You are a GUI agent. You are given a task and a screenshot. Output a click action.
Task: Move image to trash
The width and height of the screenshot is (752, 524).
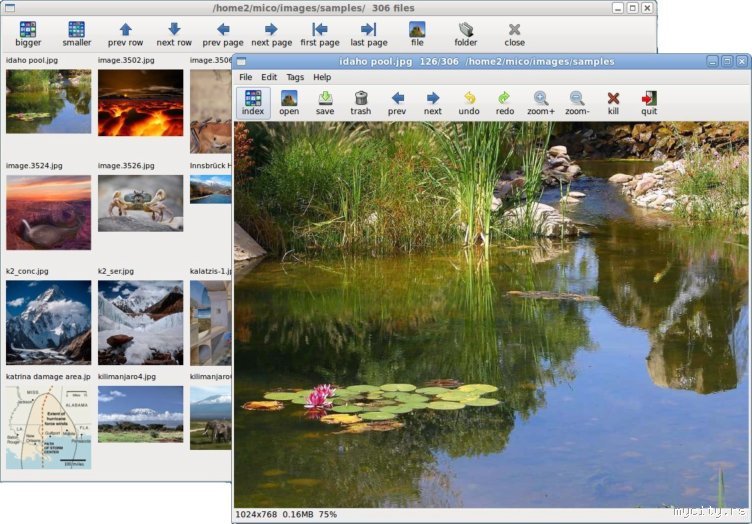361,102
